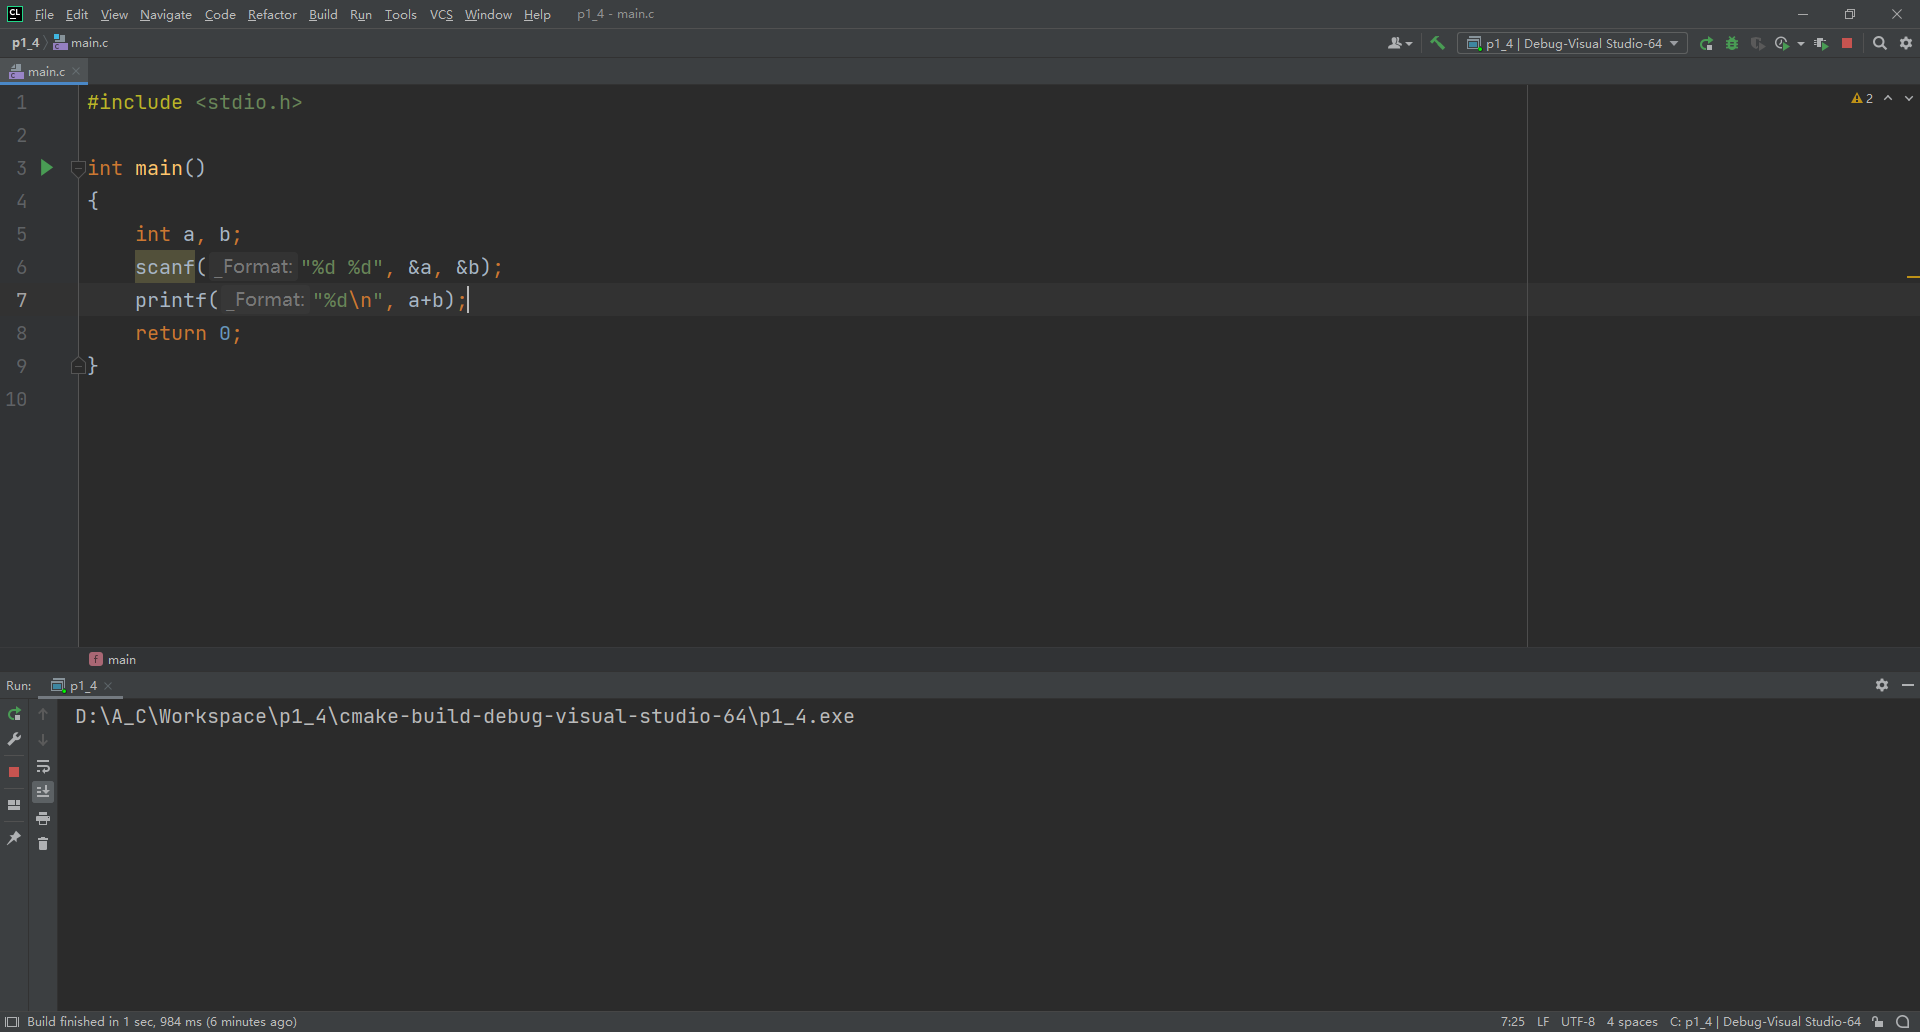
Task: Click the green Build hammer icon
Action: click(1437, 43)
